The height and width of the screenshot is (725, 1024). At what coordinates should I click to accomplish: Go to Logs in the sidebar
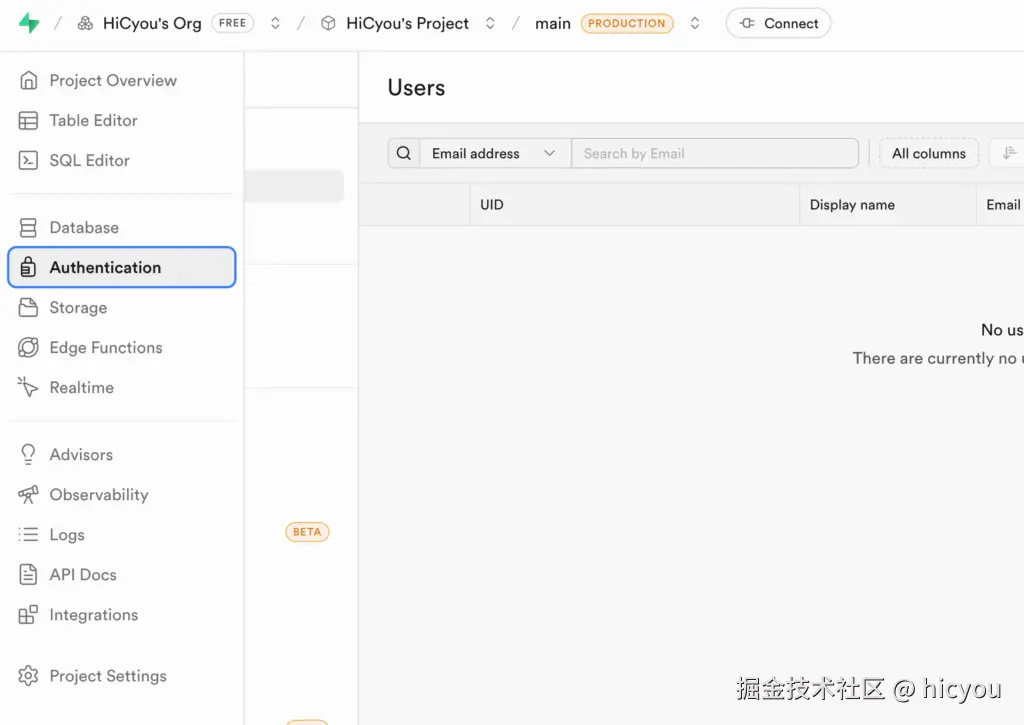(67, 535)
